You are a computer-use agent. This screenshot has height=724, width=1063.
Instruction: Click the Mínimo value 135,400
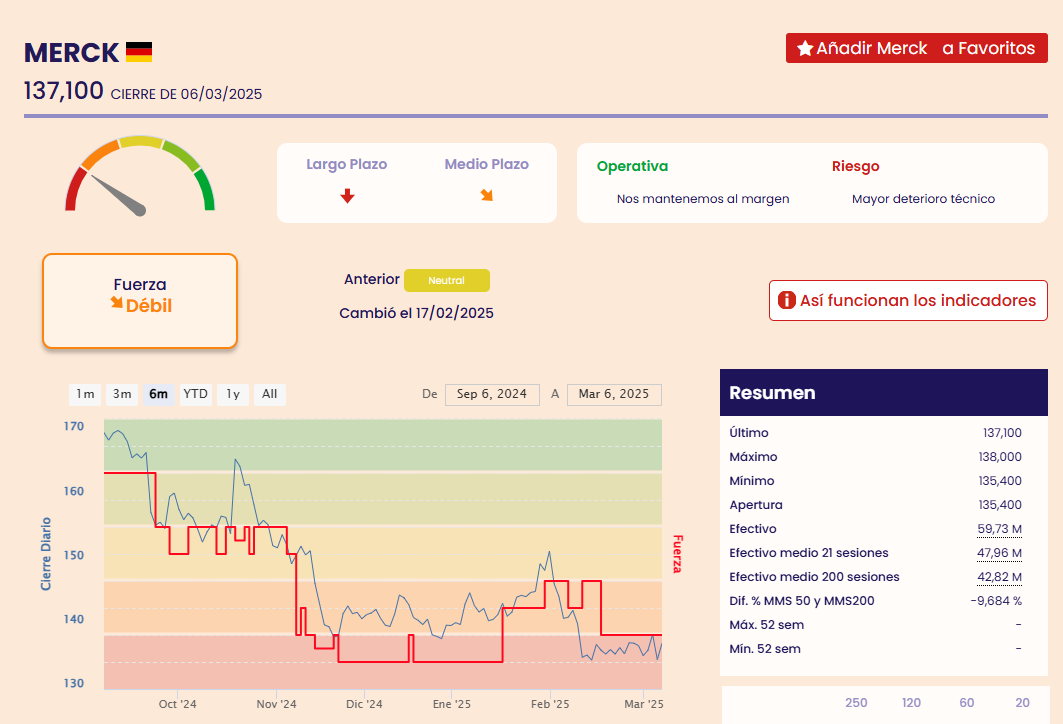click(1000, 481)
